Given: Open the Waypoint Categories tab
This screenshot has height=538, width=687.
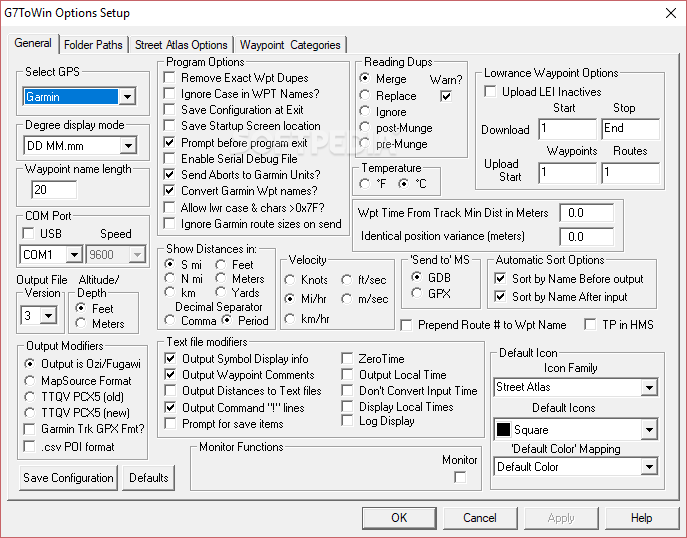Looking at the screenshot, I should [290, 45].
